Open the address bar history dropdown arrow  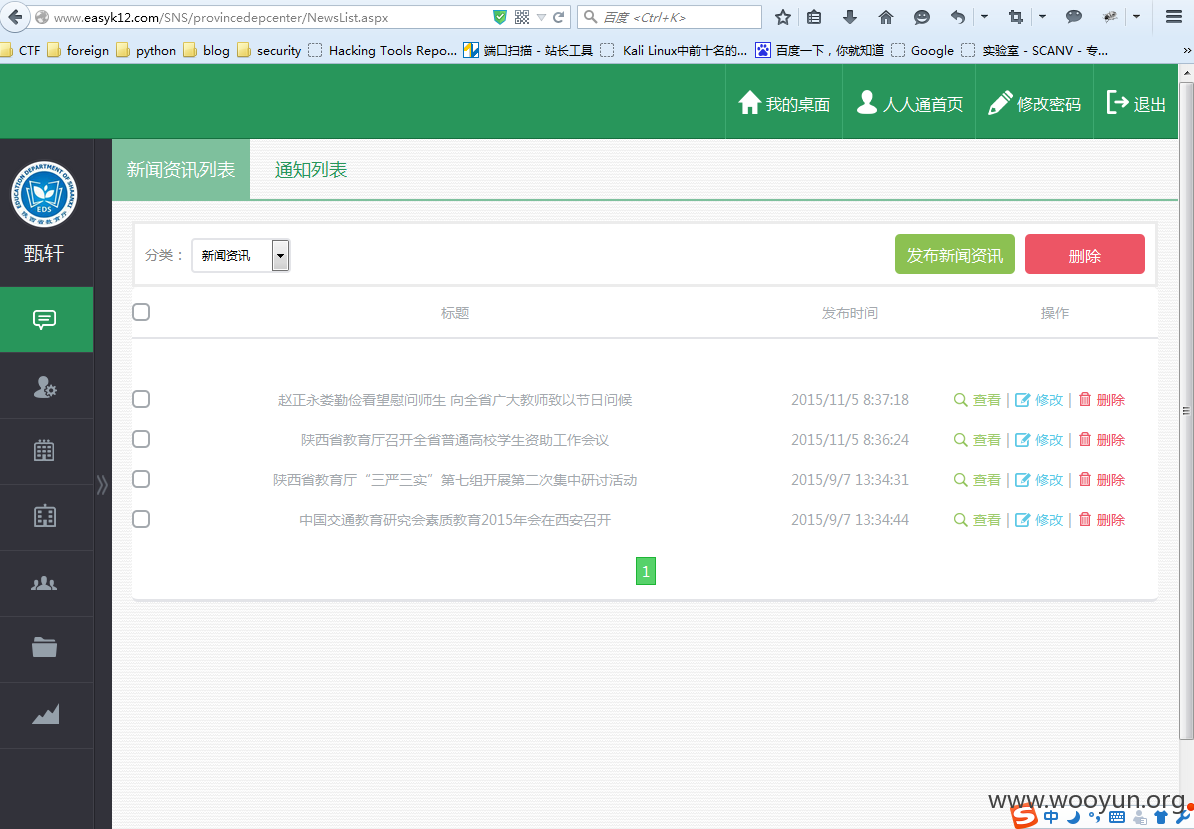coord(541,17)
